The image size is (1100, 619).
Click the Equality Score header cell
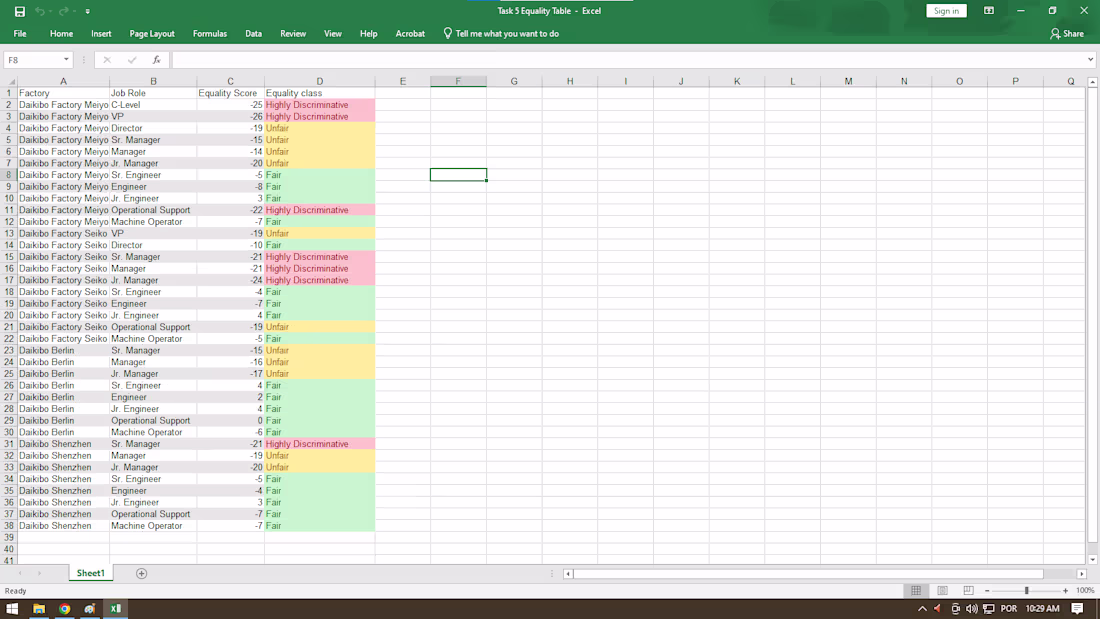point(230,93)
